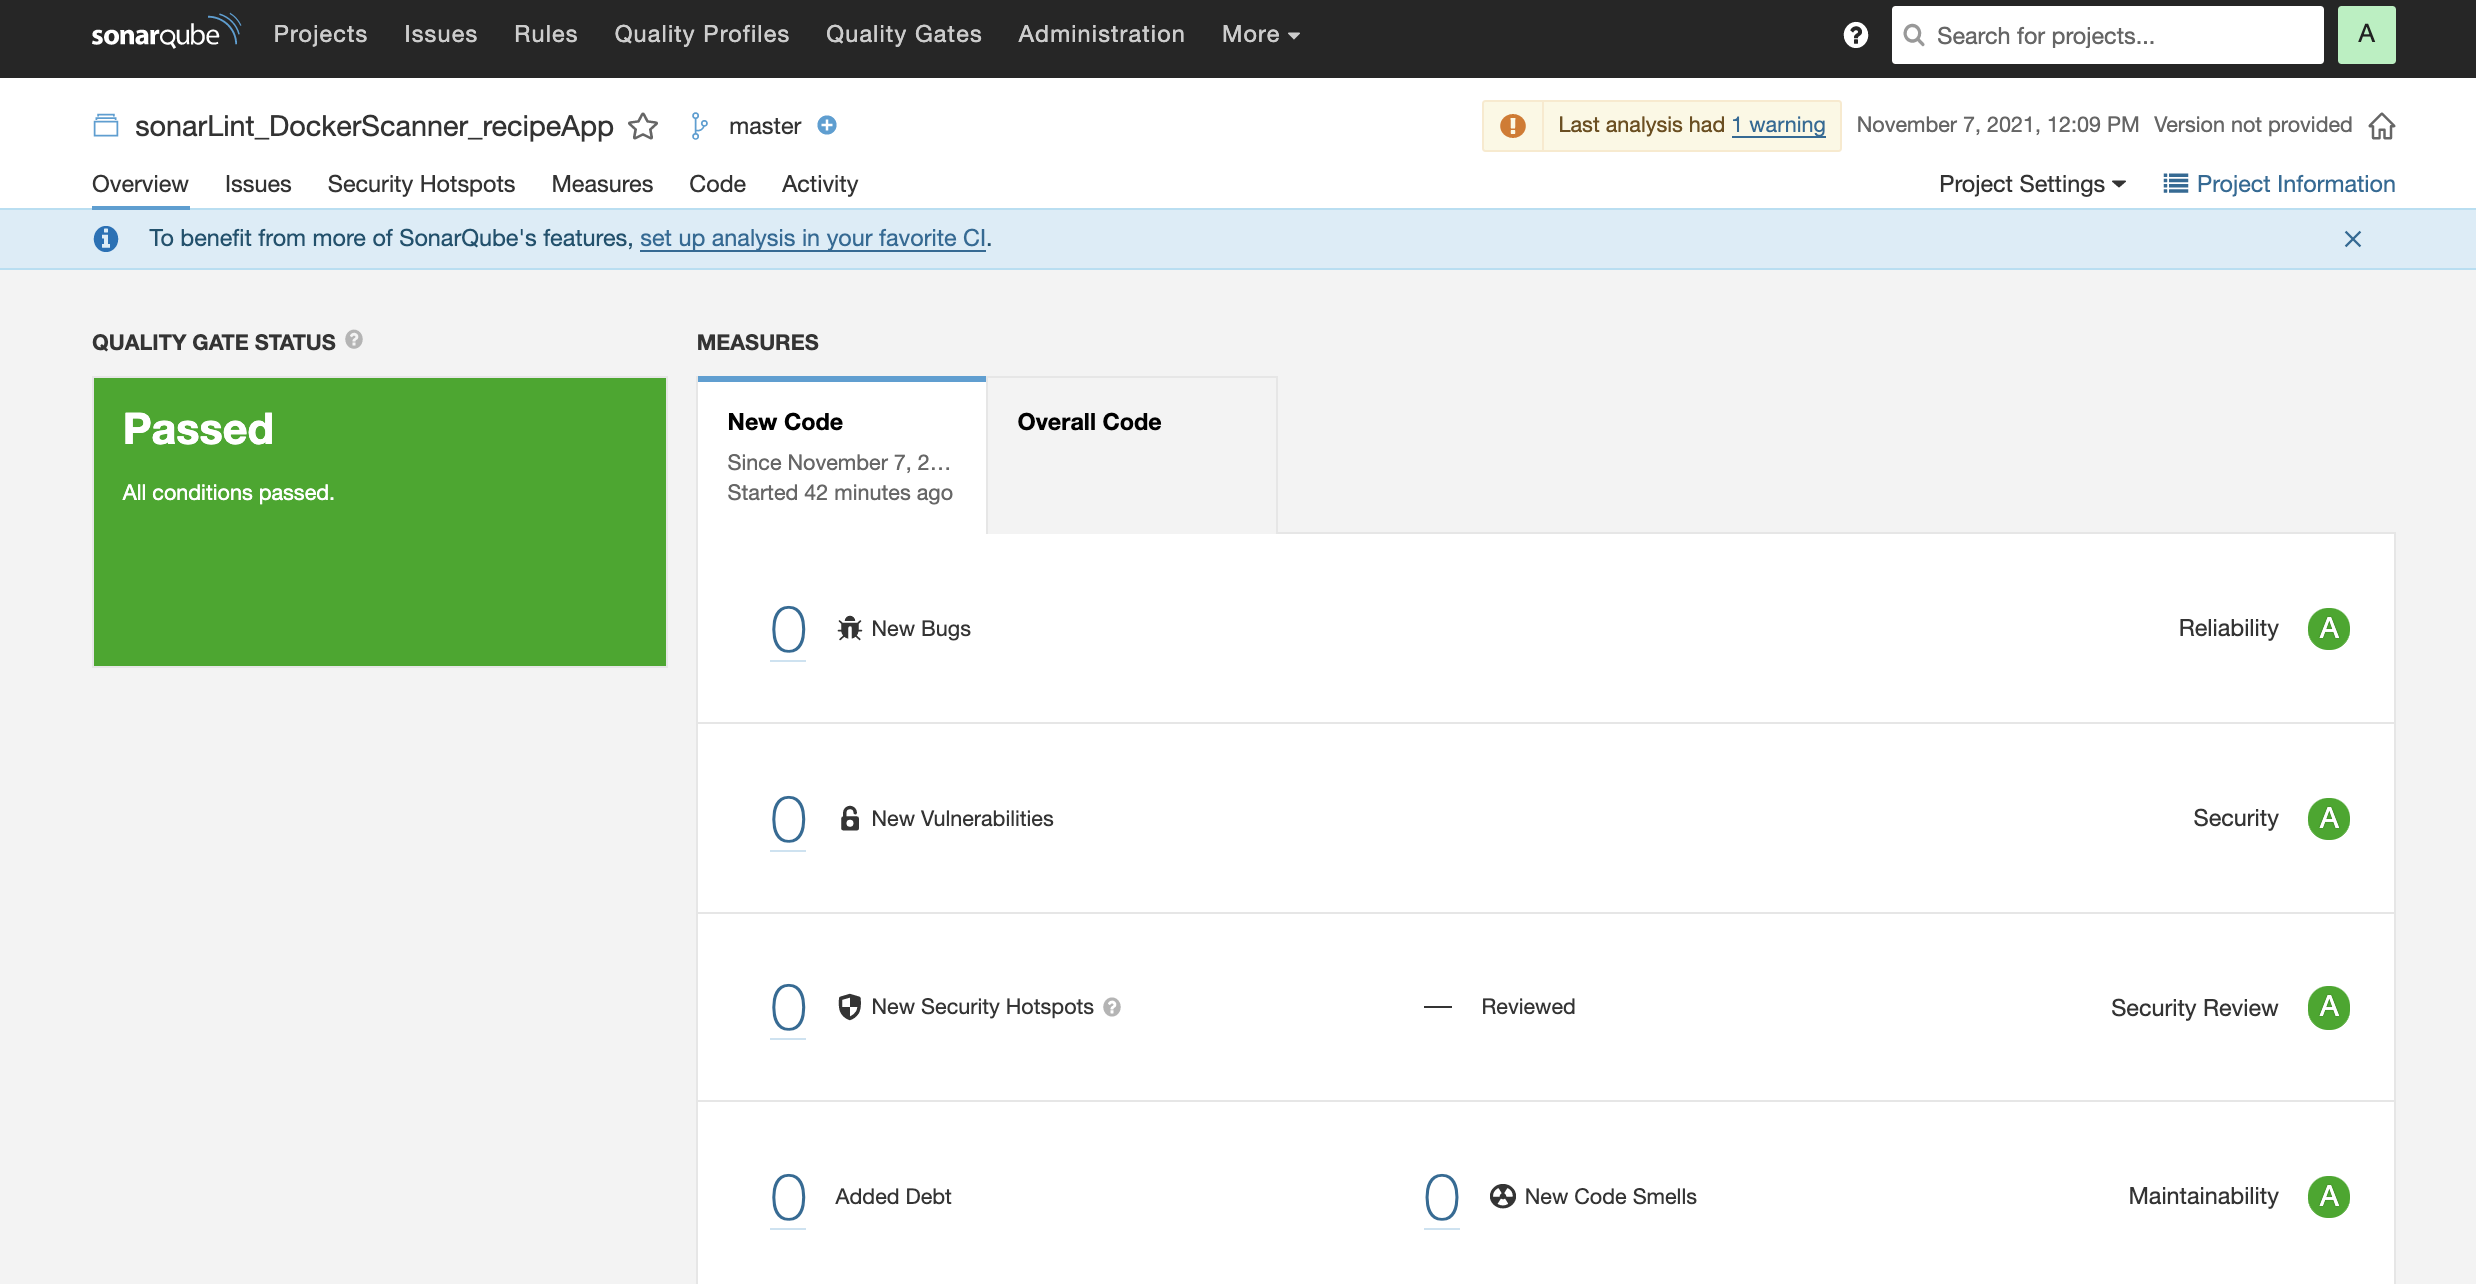Click the Security A rating badge
This screenshot has height=1284, width=2476.
(2329, 819)
